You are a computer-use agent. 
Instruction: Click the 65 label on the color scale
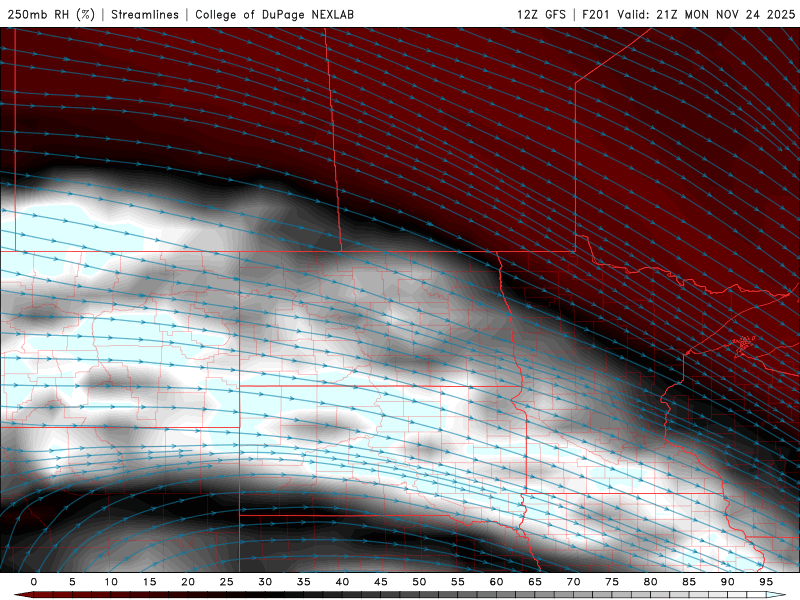[535, 582]
